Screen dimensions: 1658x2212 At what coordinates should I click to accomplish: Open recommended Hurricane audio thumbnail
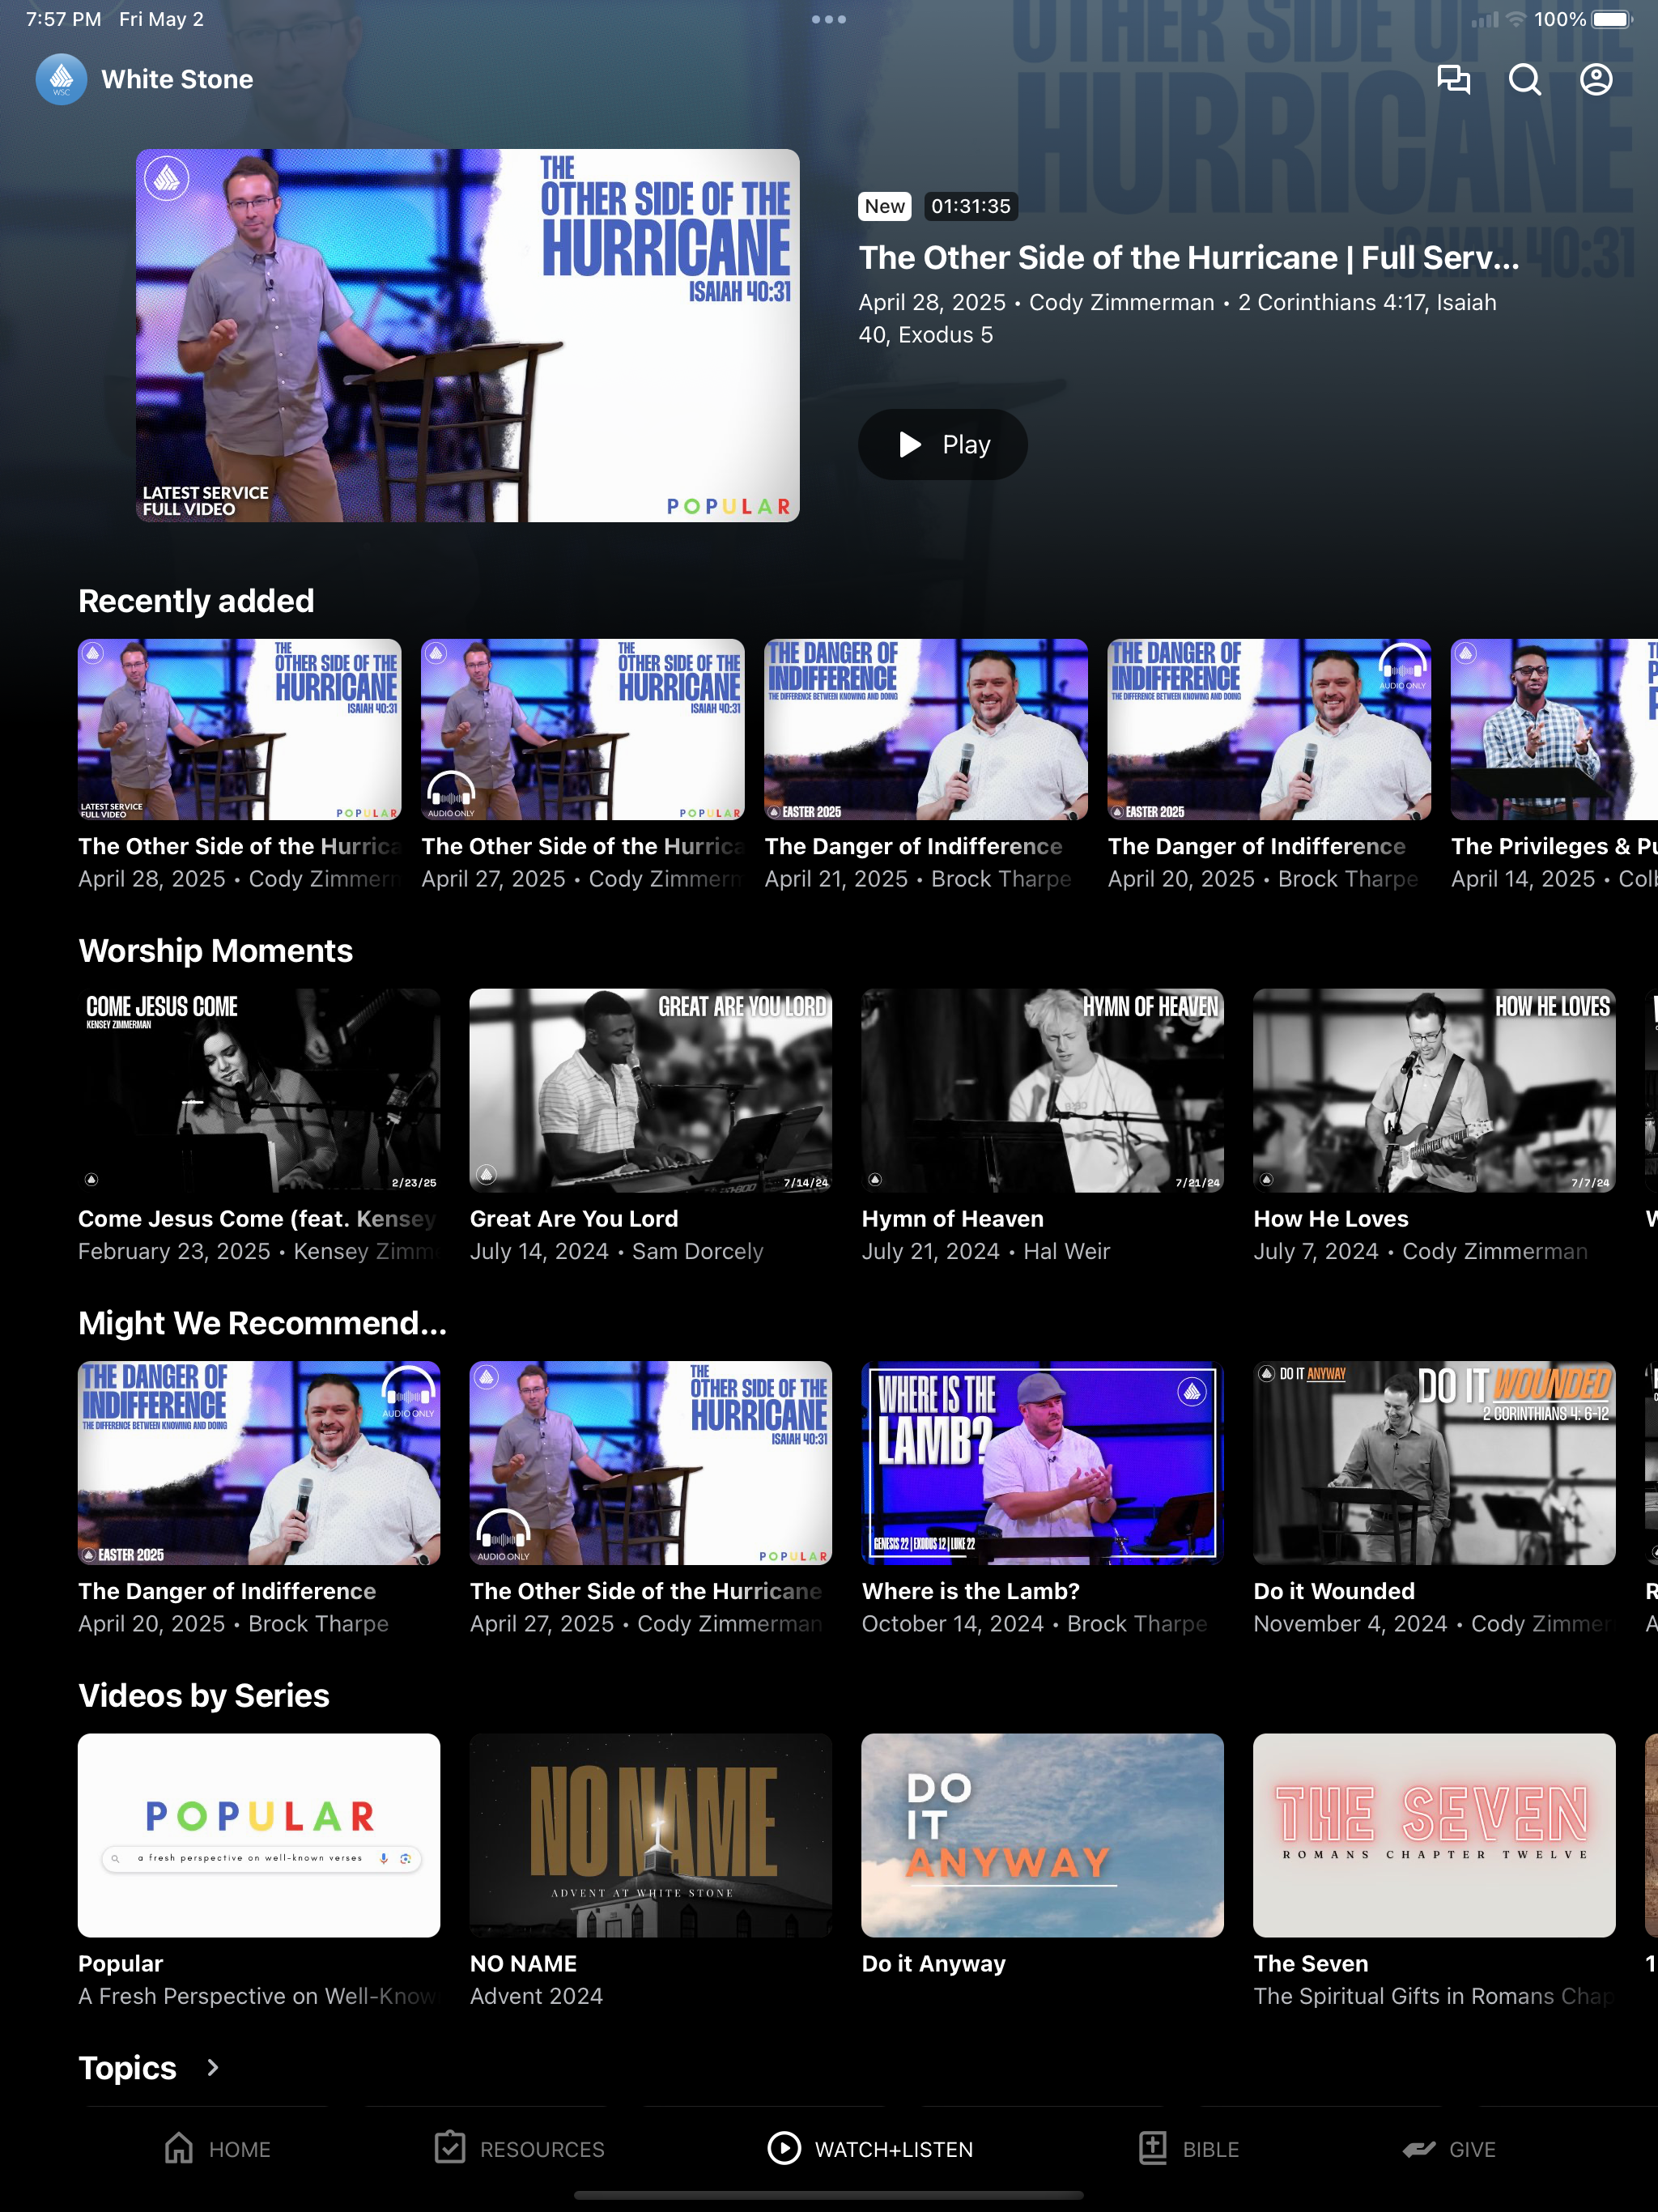click(x=651, y=1462)
